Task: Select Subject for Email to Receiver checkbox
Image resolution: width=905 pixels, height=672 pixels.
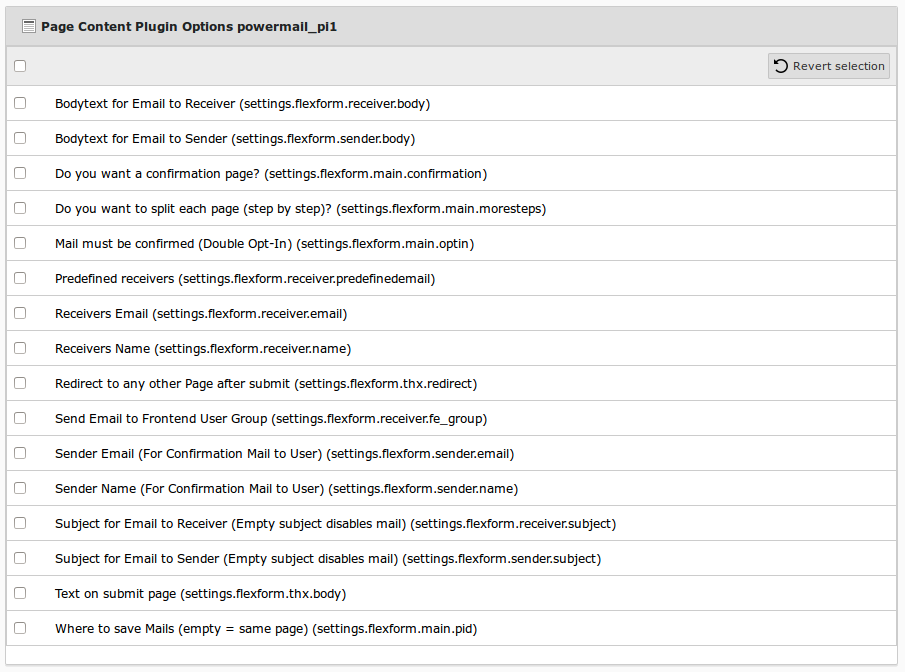Action: coord(20,523)
